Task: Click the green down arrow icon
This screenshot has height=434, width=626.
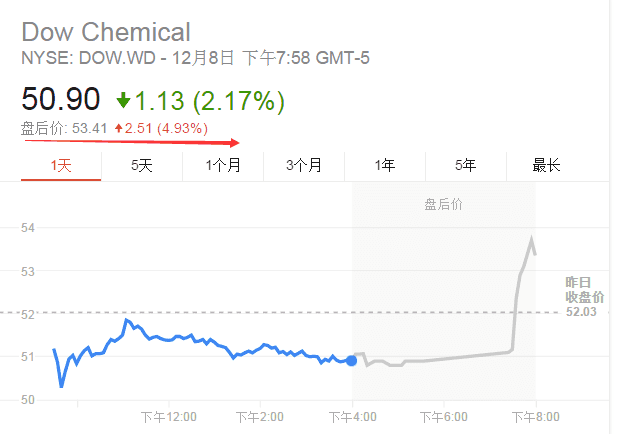Action: tap(123, 100)
